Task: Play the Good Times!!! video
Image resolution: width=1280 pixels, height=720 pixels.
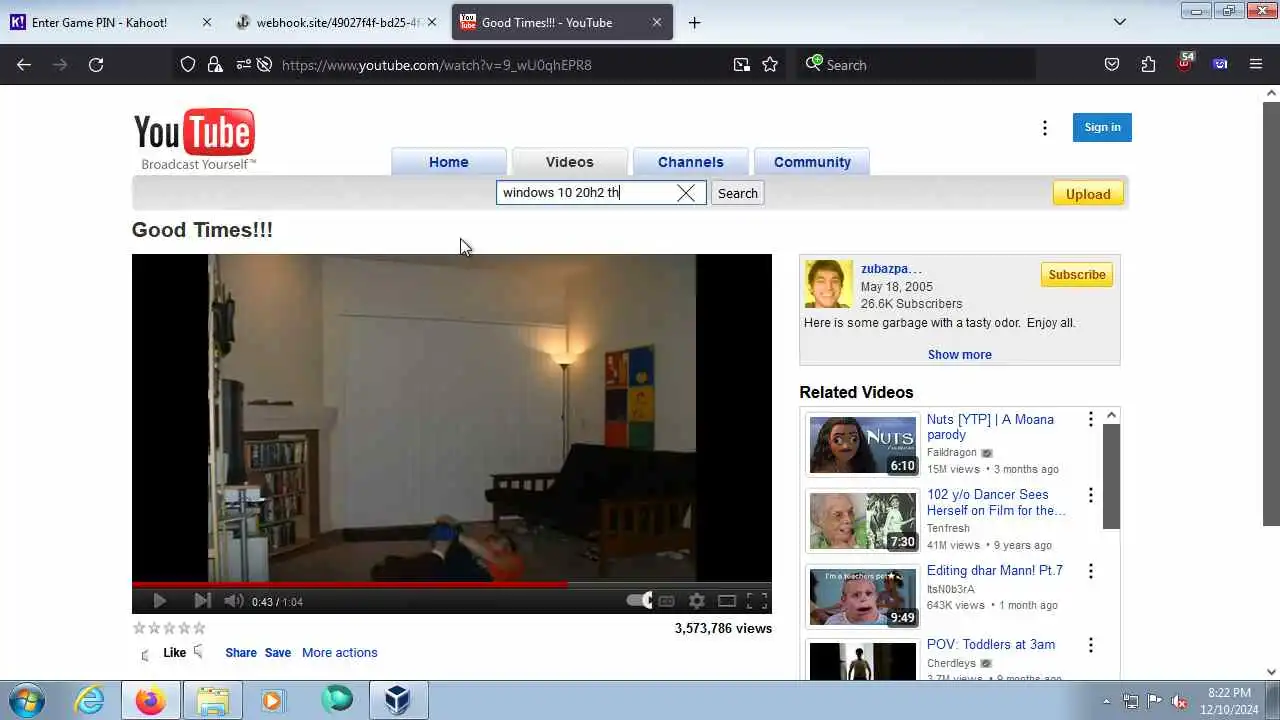Action: tap(159, 601)
